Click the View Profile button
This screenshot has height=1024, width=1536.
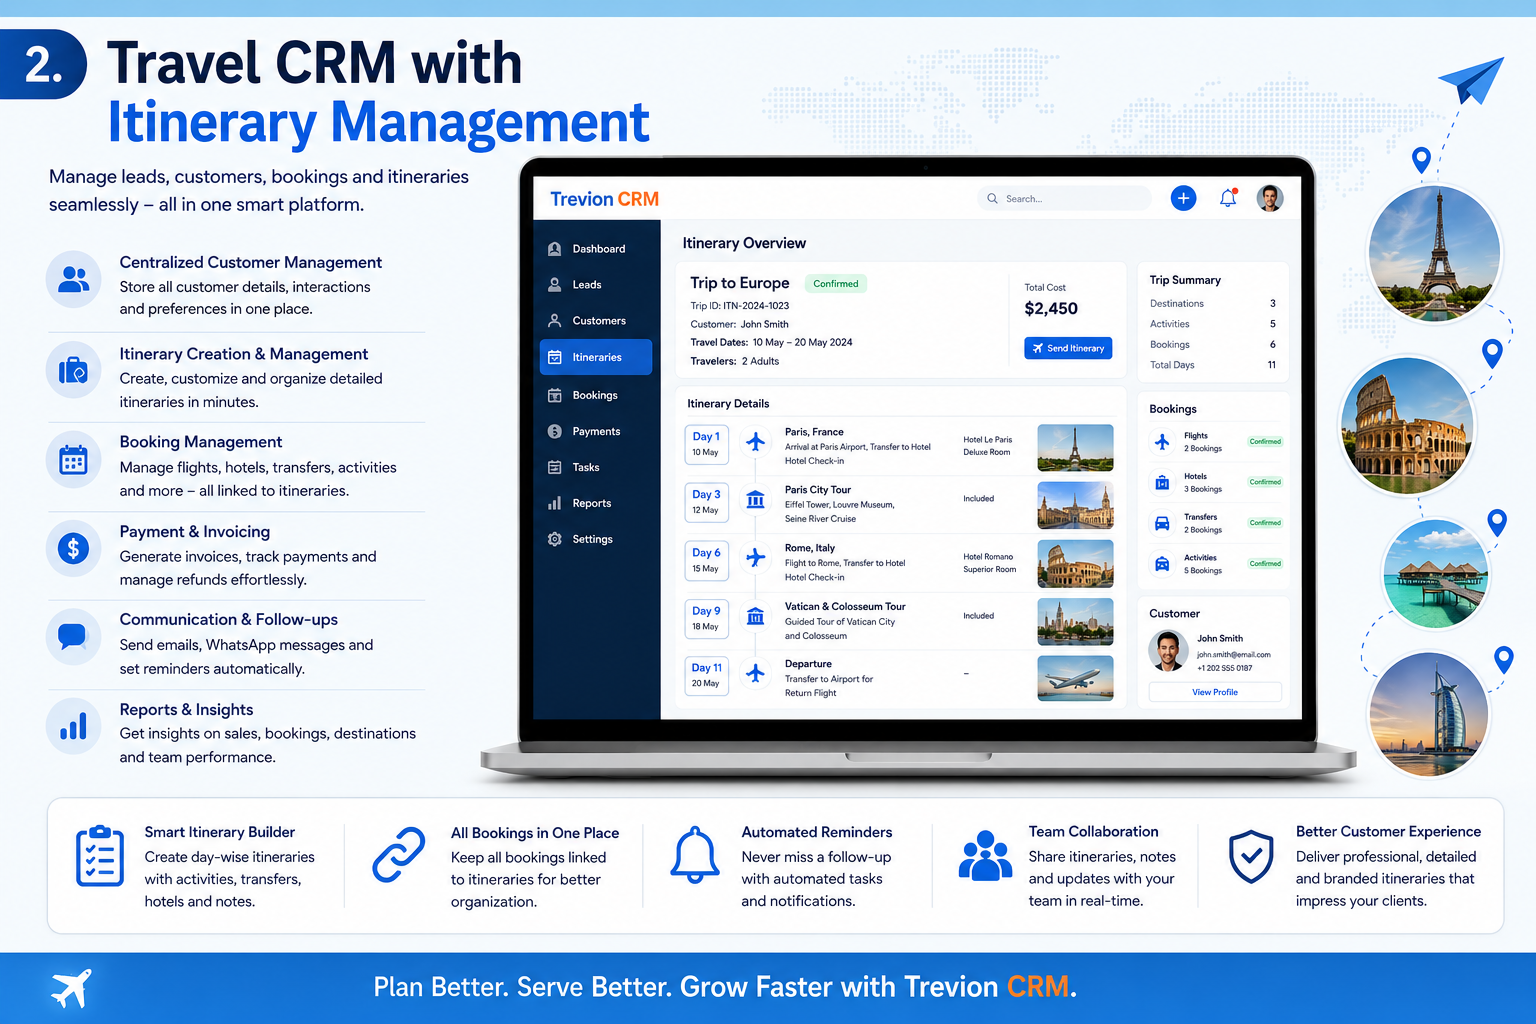[x=1215, y=692]
